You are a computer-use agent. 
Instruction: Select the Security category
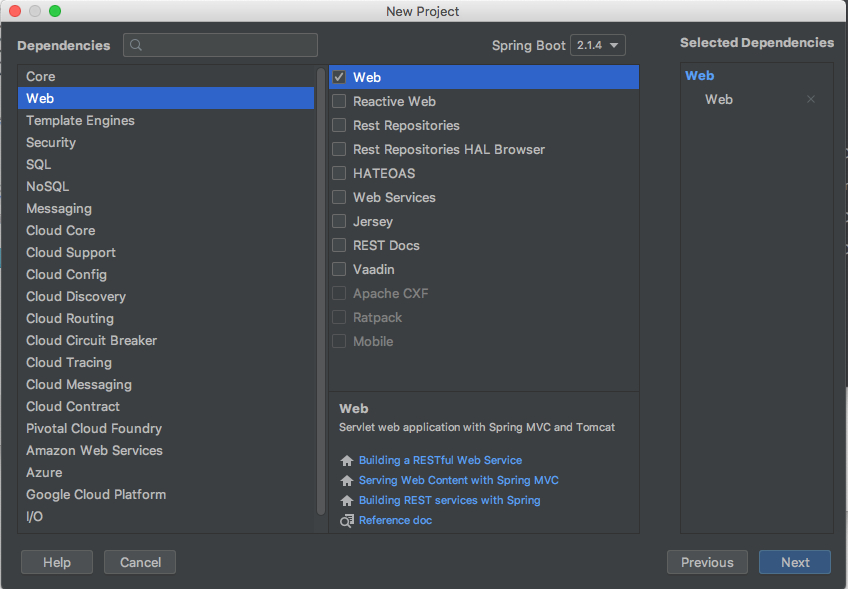[x=51, y=142]
